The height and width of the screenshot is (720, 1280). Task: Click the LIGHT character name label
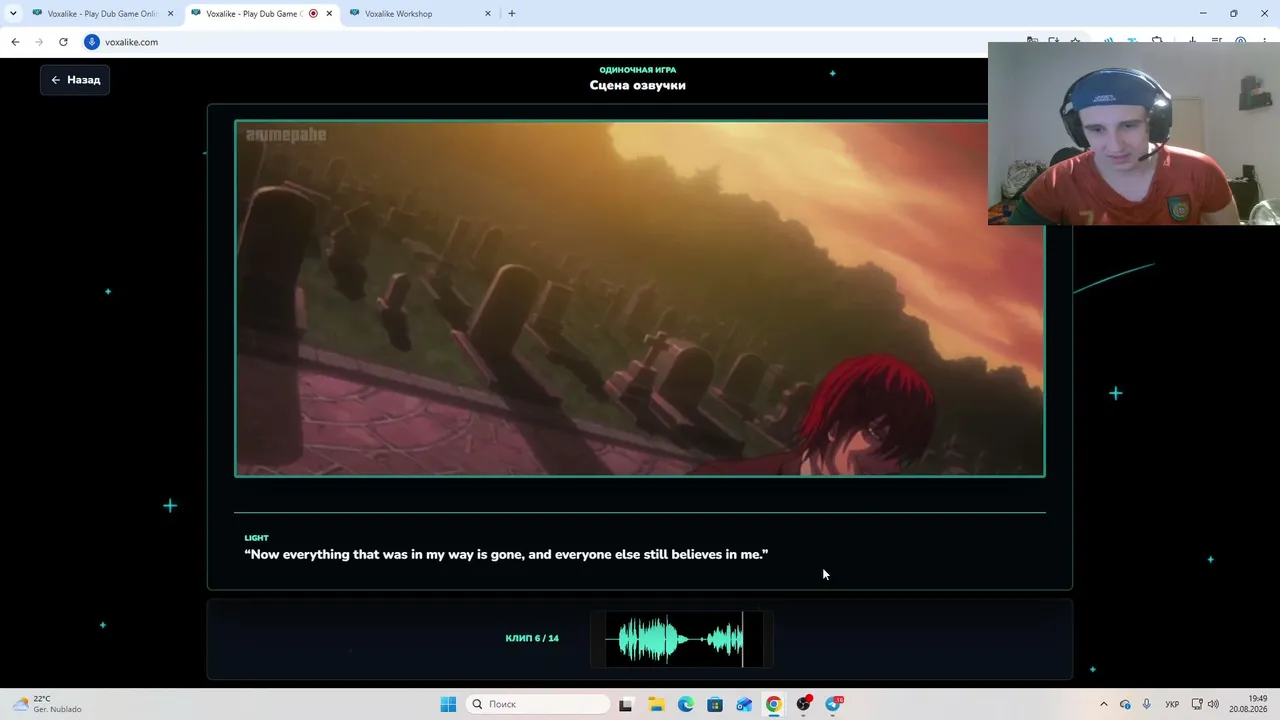point(257,538)
